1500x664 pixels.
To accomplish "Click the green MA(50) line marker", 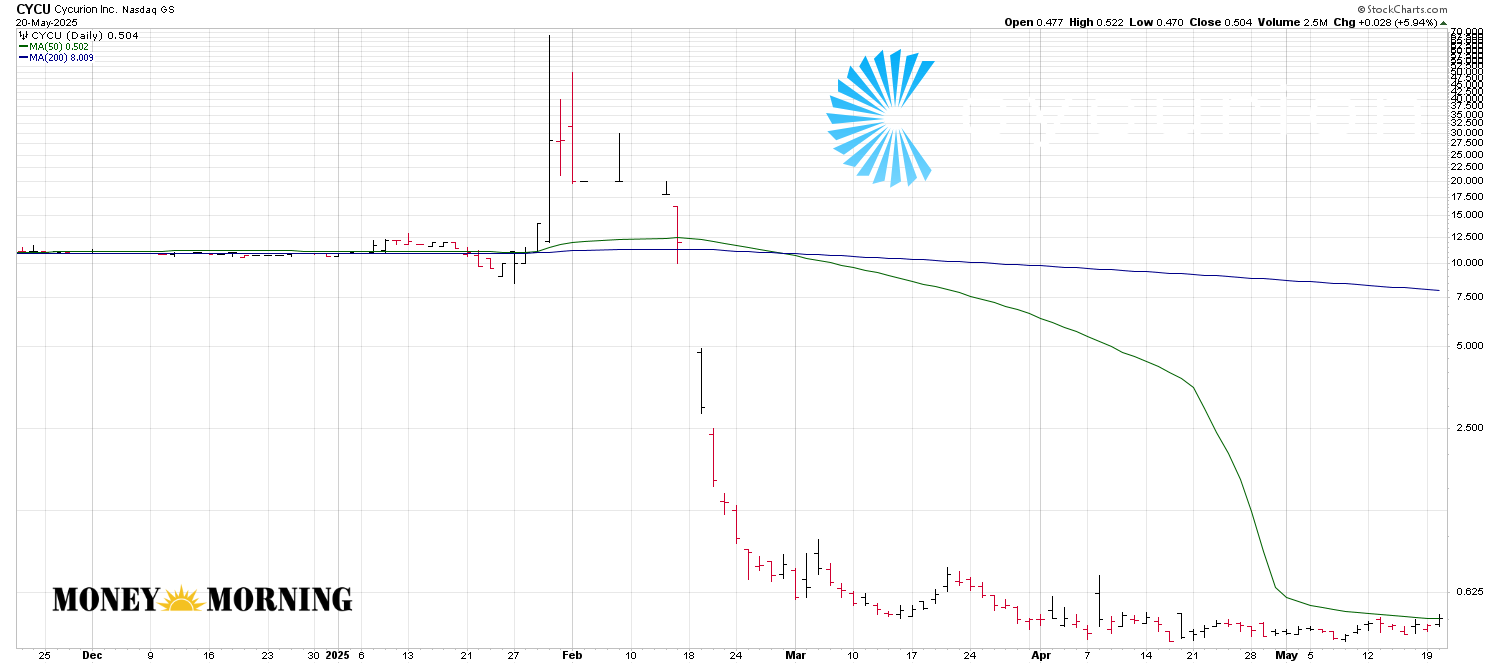I will 24,46.
